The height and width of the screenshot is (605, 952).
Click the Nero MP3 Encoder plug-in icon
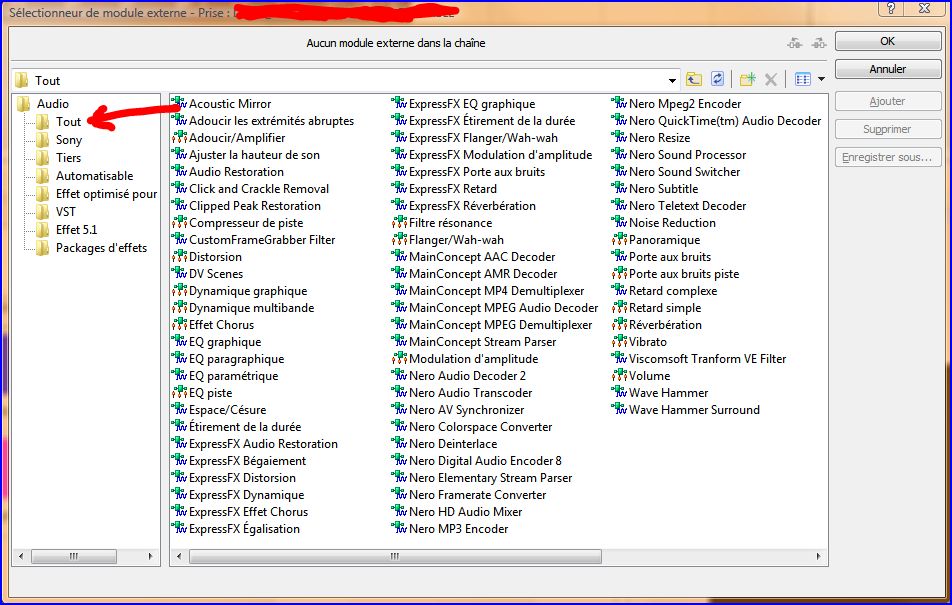point(400,528)
